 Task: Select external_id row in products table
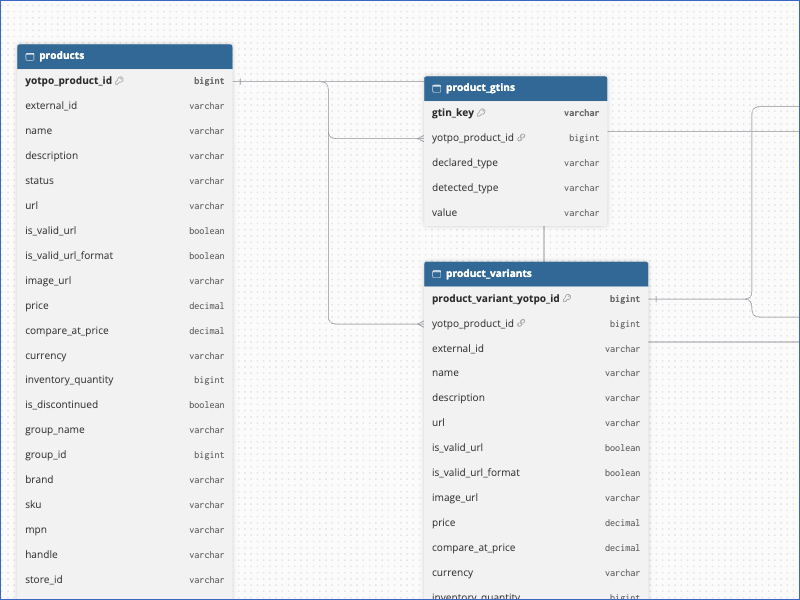125,106
